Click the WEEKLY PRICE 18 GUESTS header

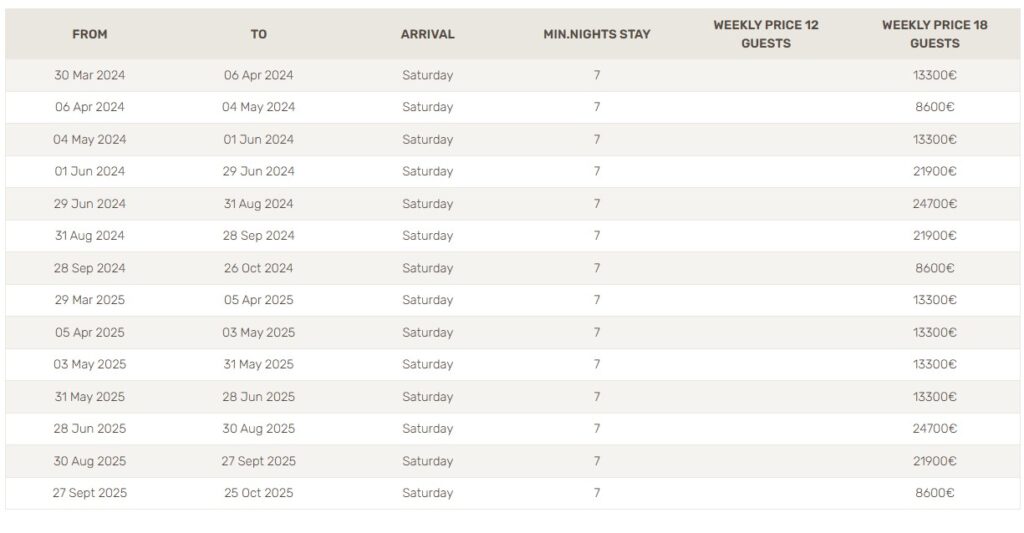pos(935,34)
